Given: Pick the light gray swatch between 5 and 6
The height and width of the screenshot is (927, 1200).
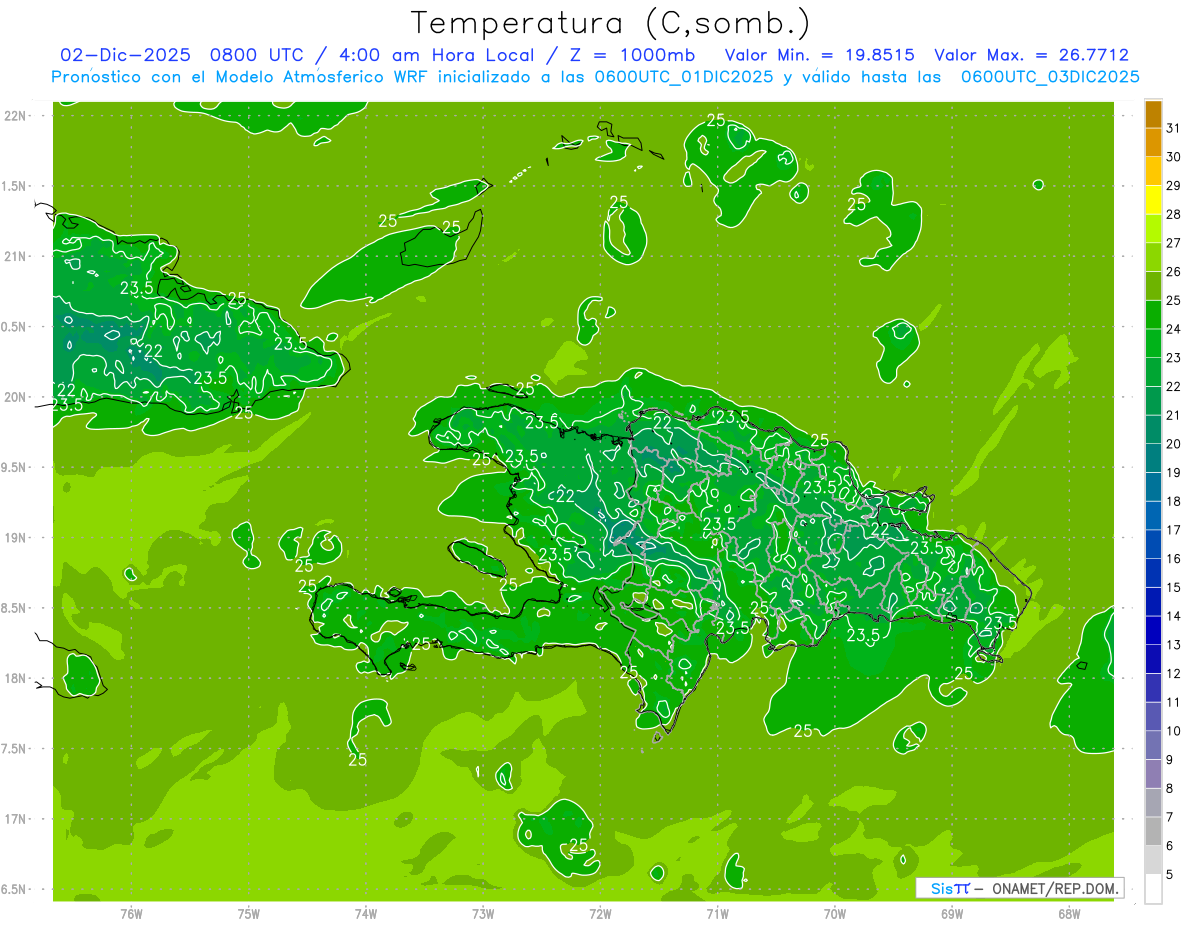Looking at the screenshot, I should (x=1153, y=860).
